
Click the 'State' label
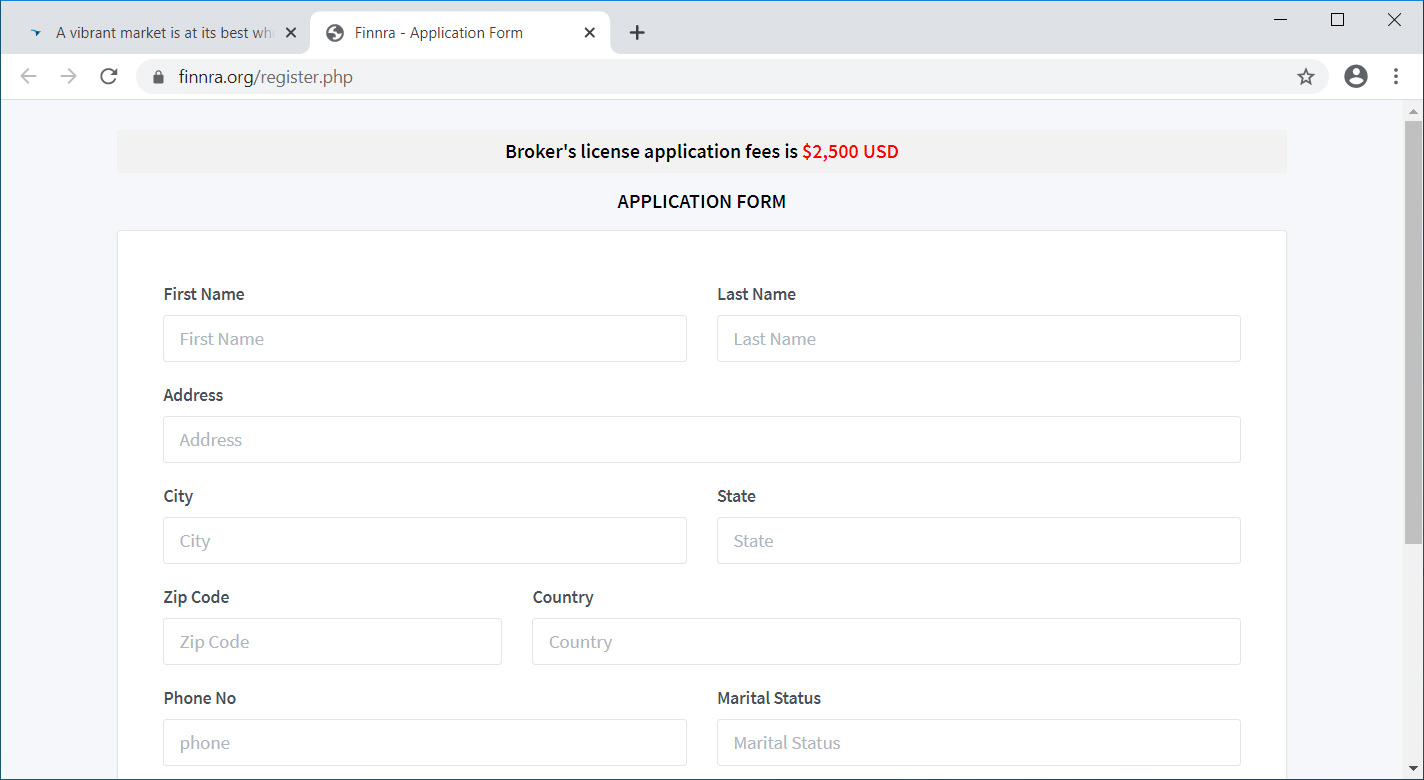pos(736,496)
